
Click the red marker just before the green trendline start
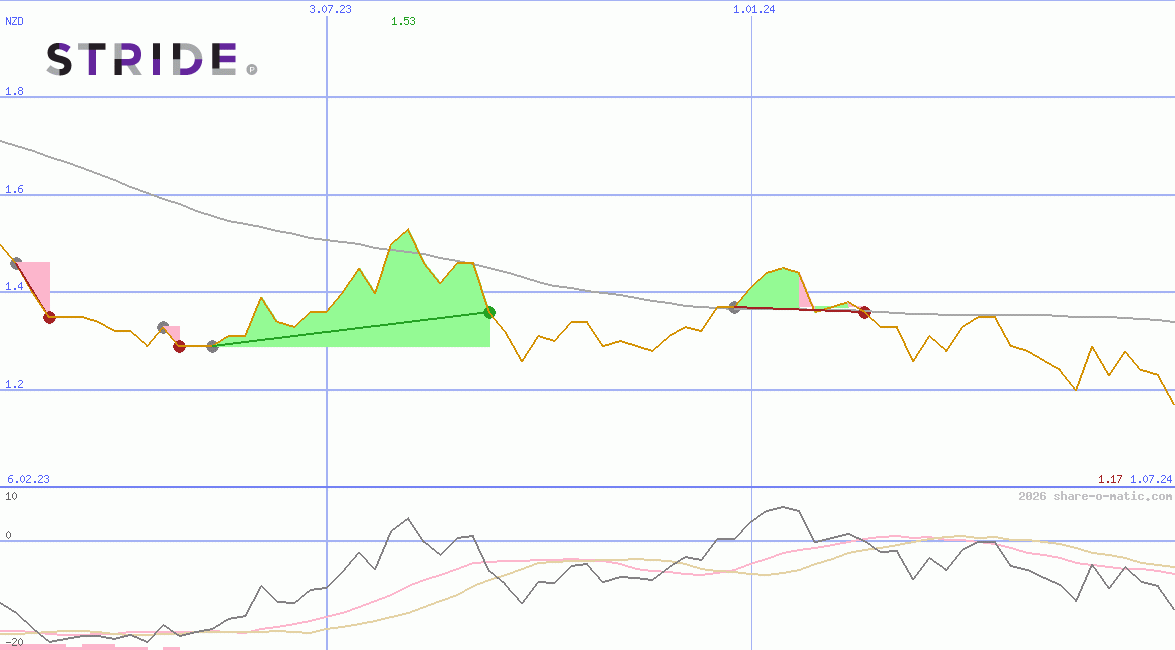(x=179, y=346)
